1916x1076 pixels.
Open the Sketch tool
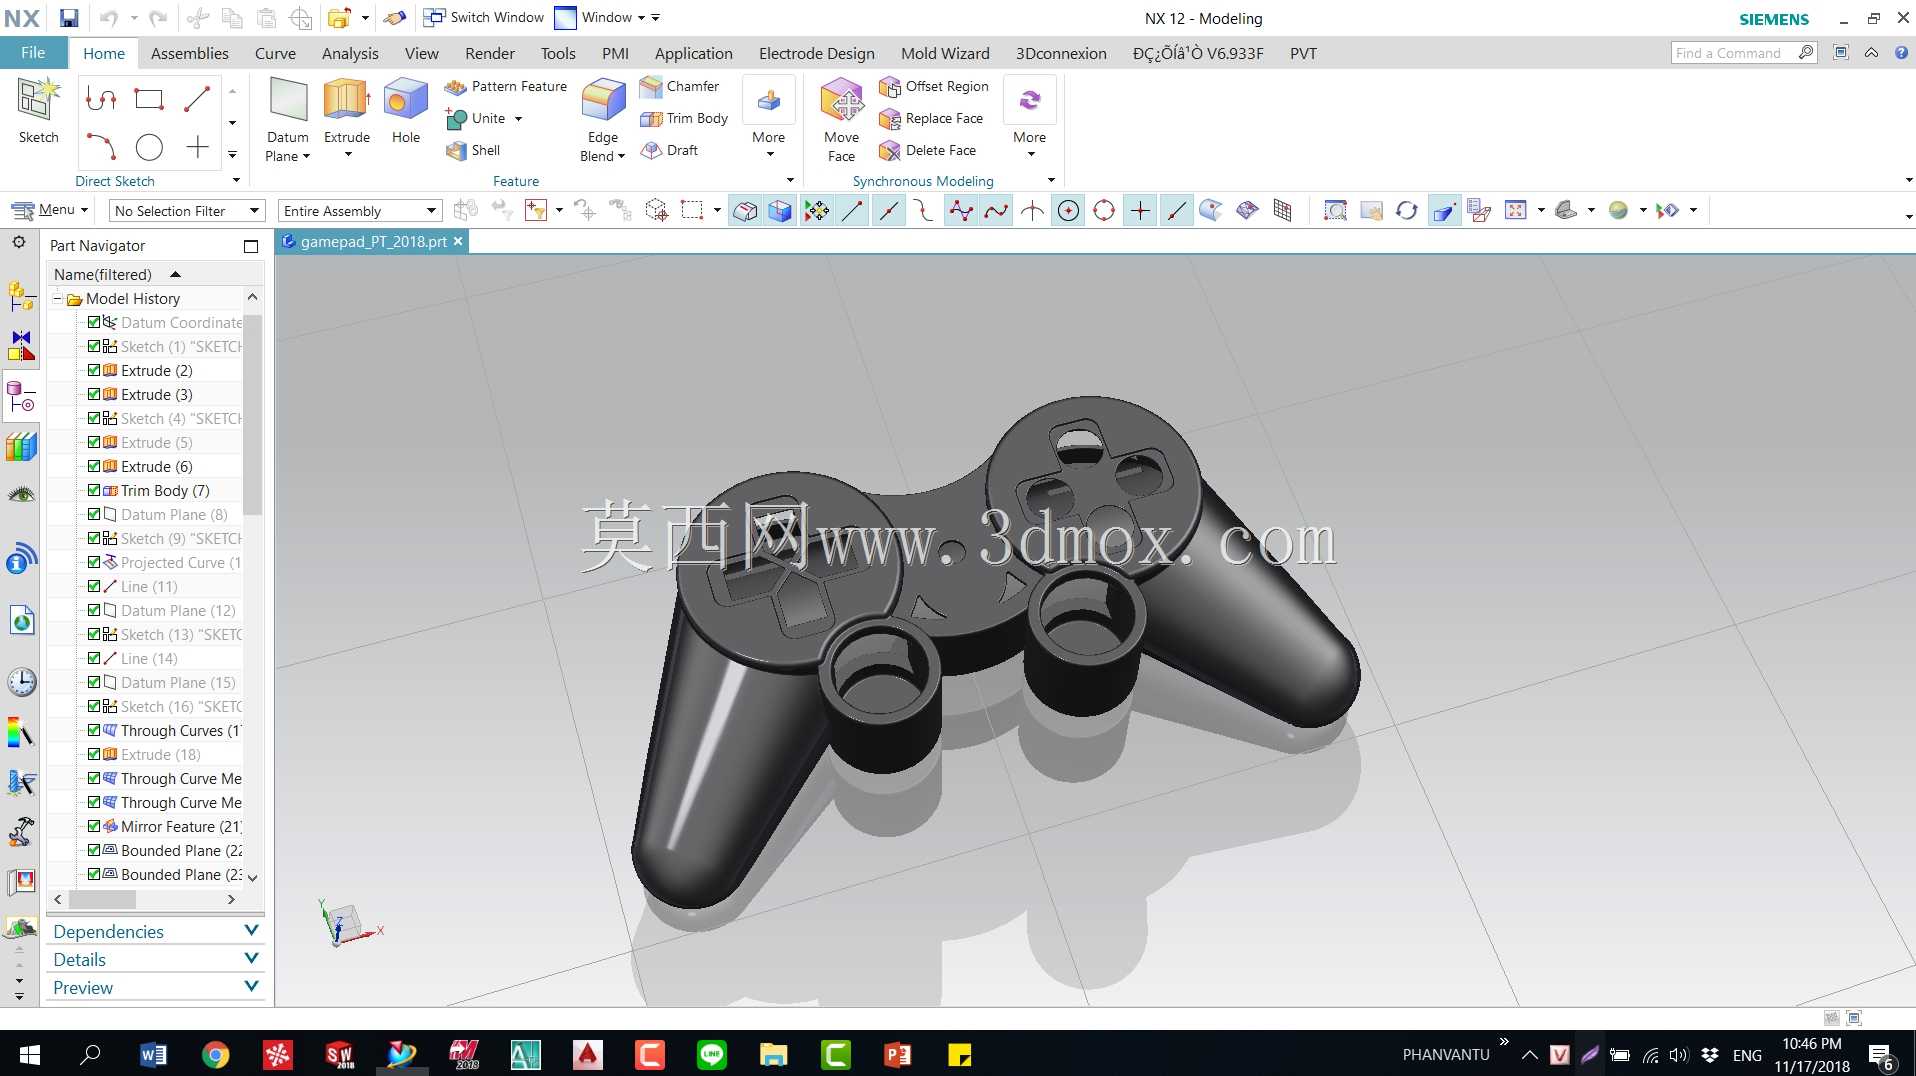click(38, 112)
